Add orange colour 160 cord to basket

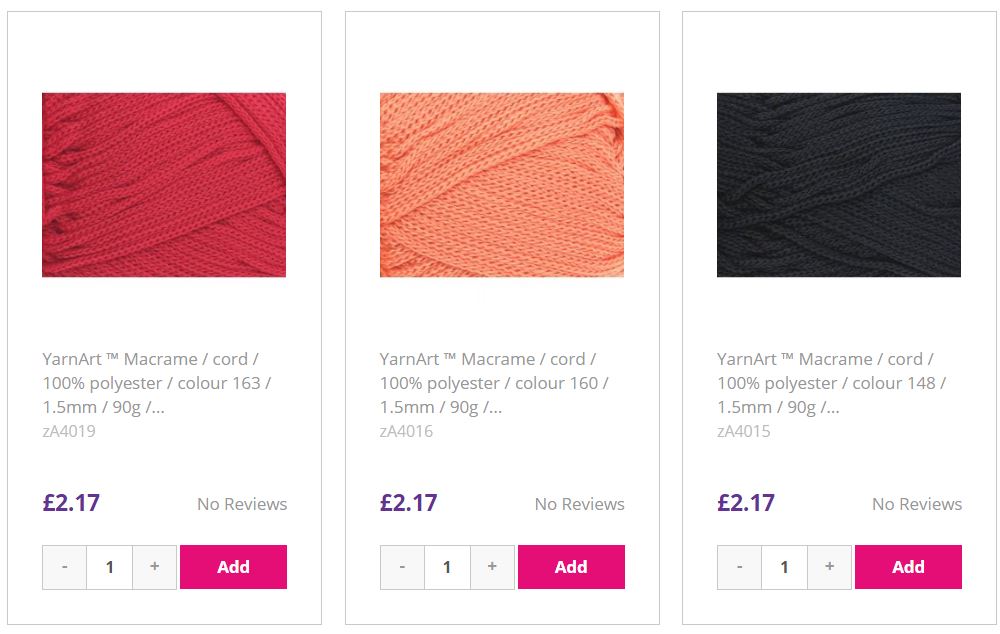tap(571, 567)
